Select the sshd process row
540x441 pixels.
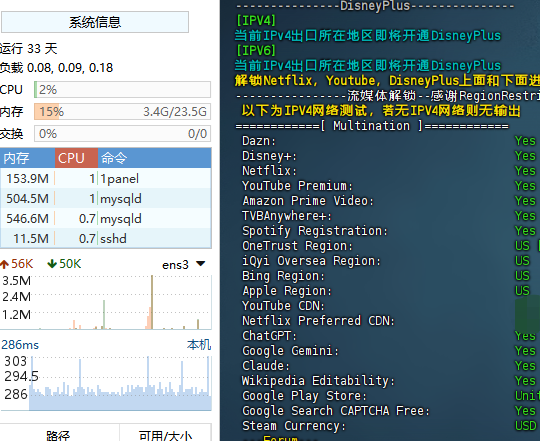[x=106, y=238]
